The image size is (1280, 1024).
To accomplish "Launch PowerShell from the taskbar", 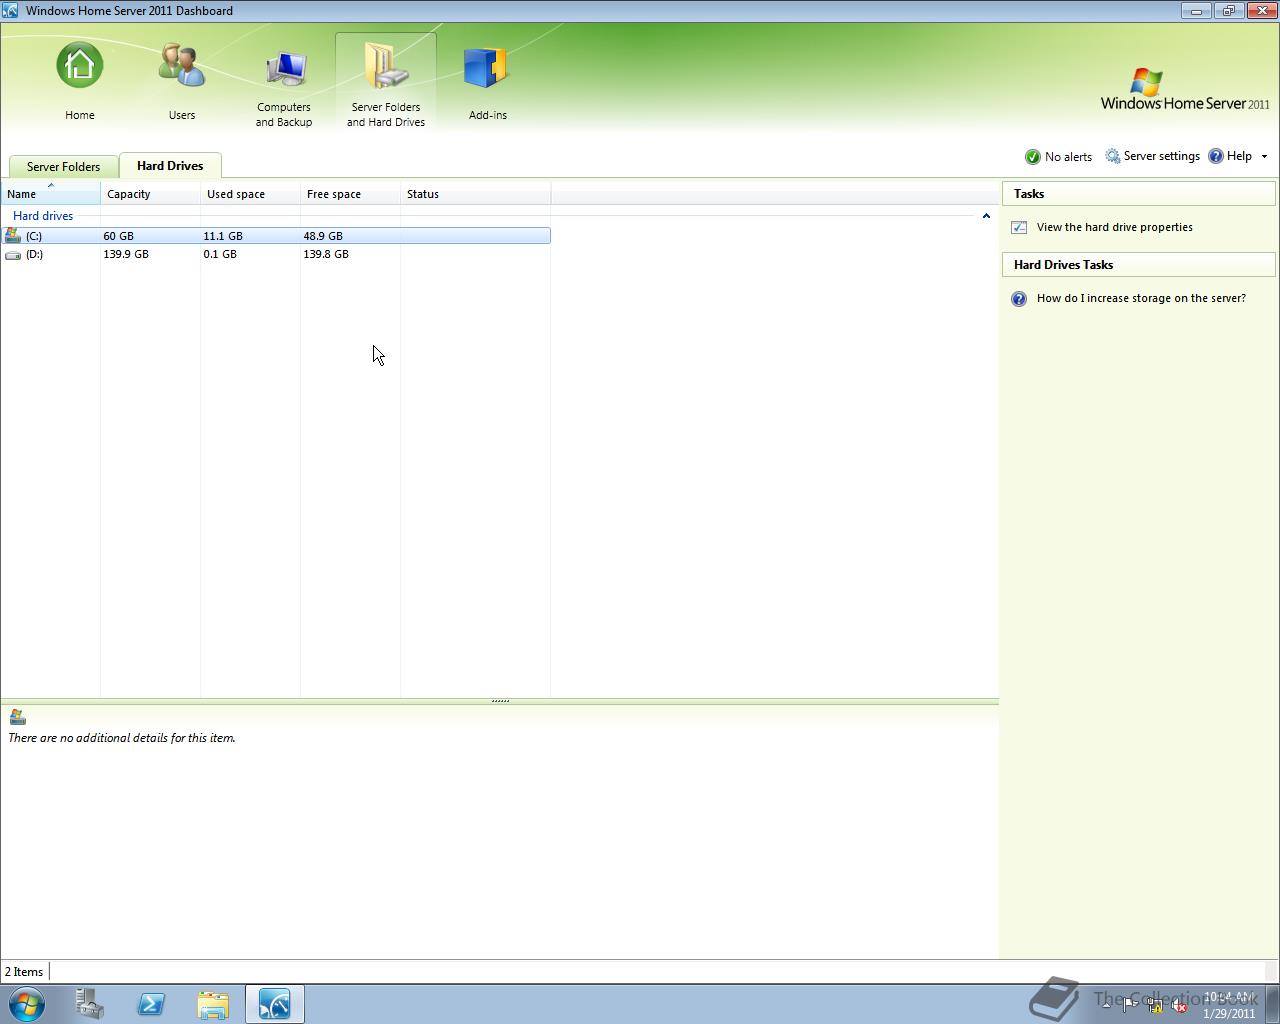I will (151, 1004).
